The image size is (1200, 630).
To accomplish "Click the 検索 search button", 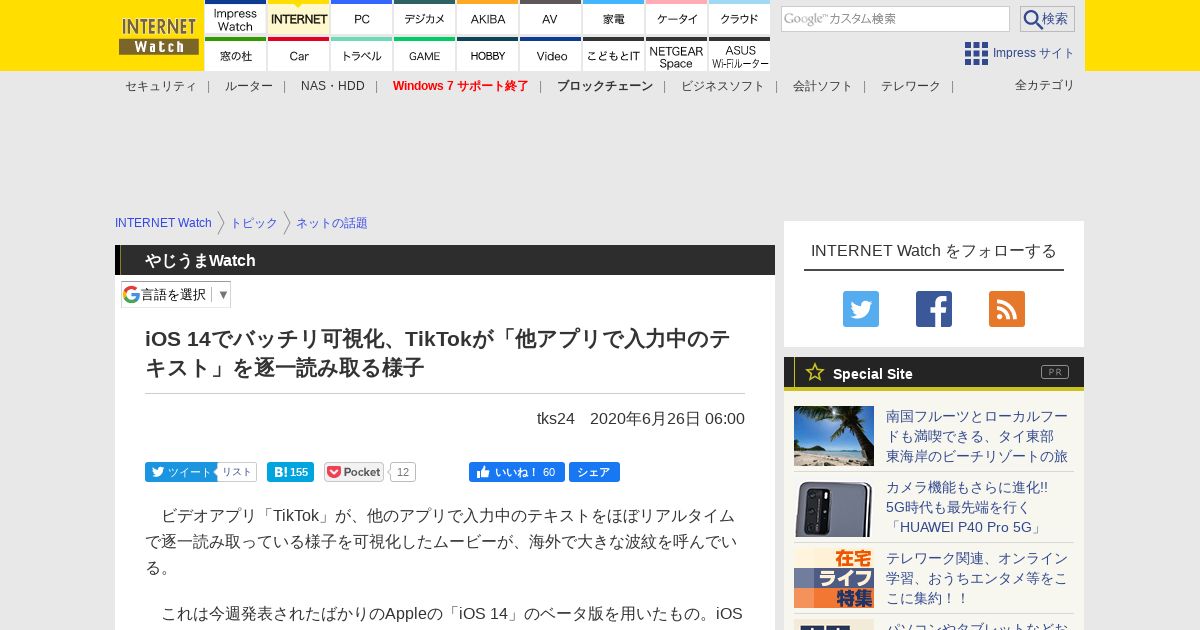I will point(1047,19).
